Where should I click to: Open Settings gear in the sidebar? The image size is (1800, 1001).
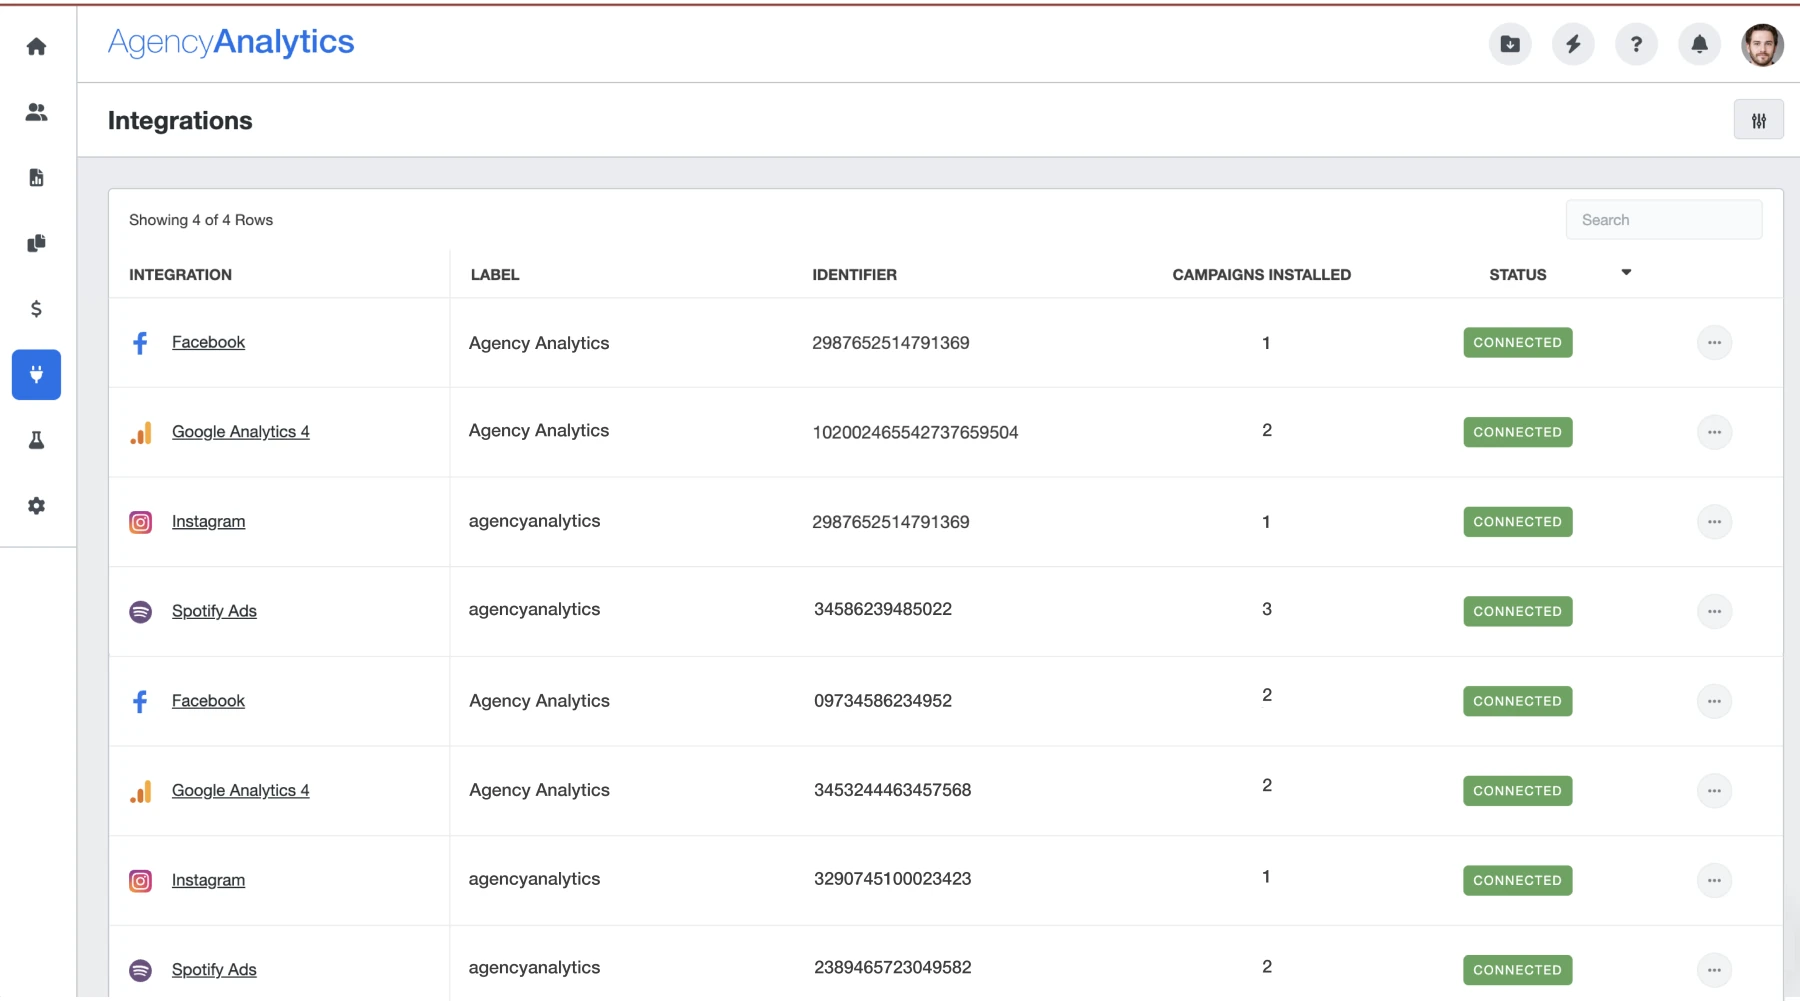[x=36, y=506]
